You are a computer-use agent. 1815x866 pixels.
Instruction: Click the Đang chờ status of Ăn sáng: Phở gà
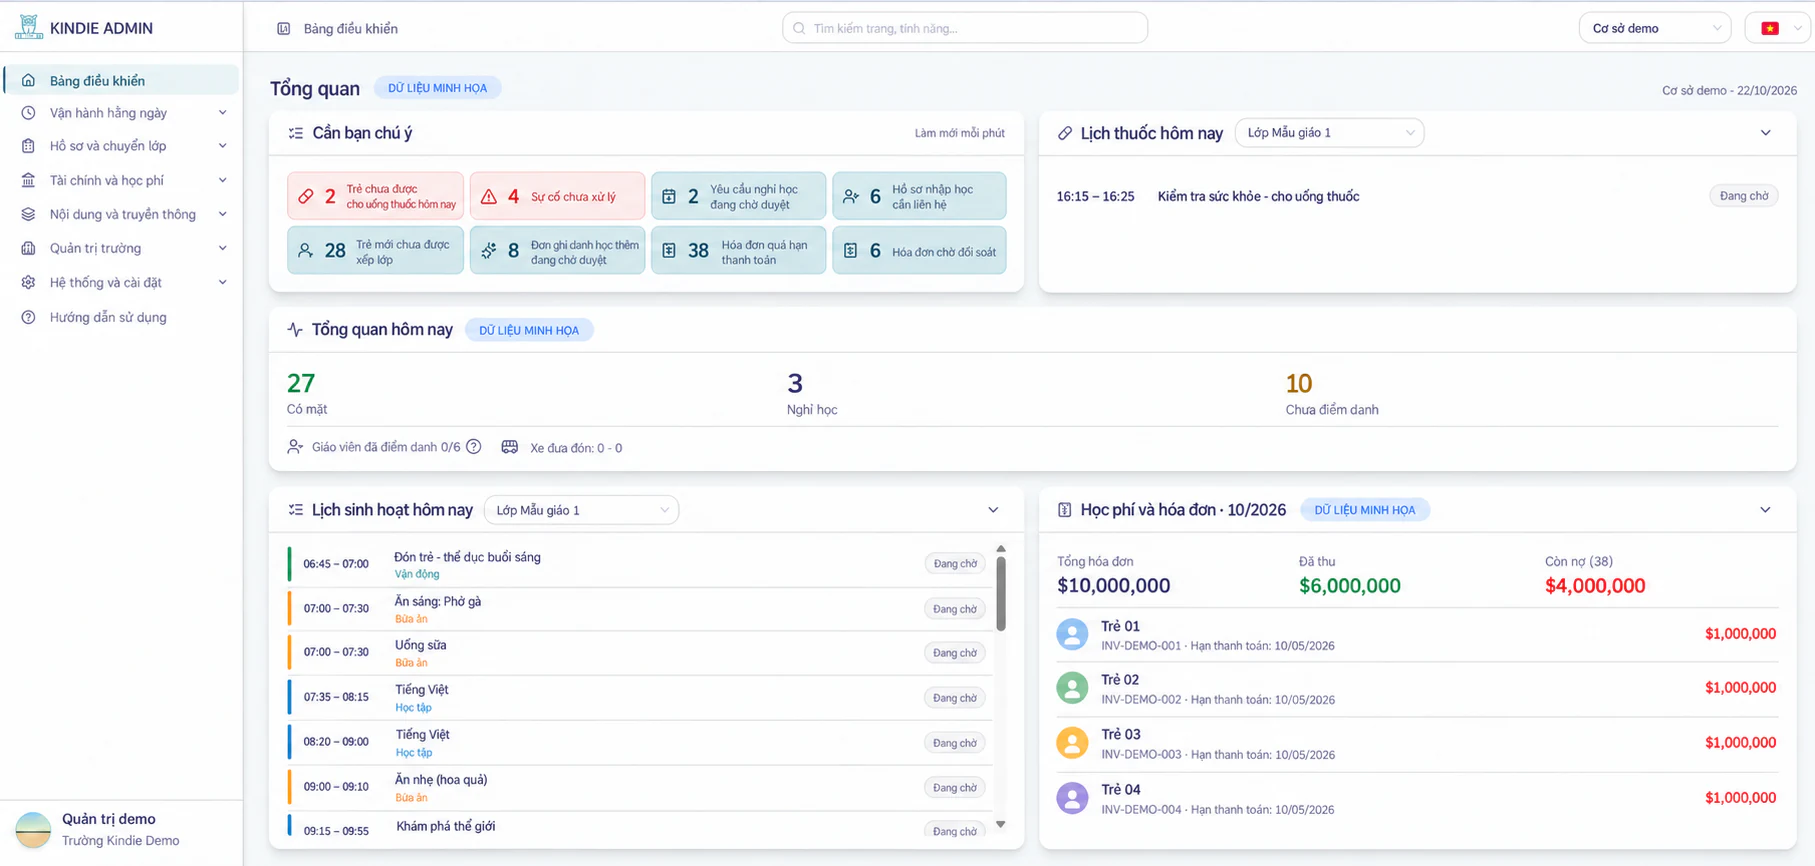coord(955,609)
